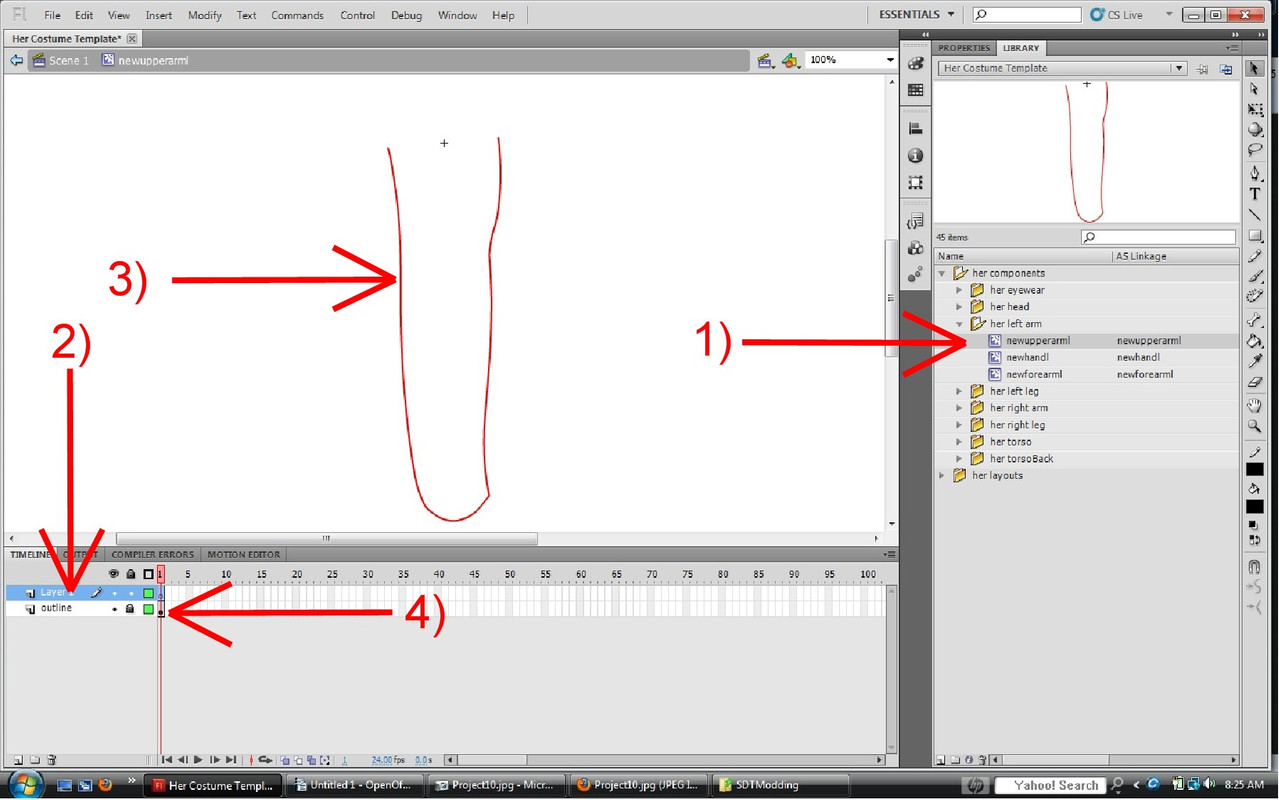This screenshot has height=800, width=1279.
Task: Expand the her eyewear folder
Action: [x=959, y=290]
